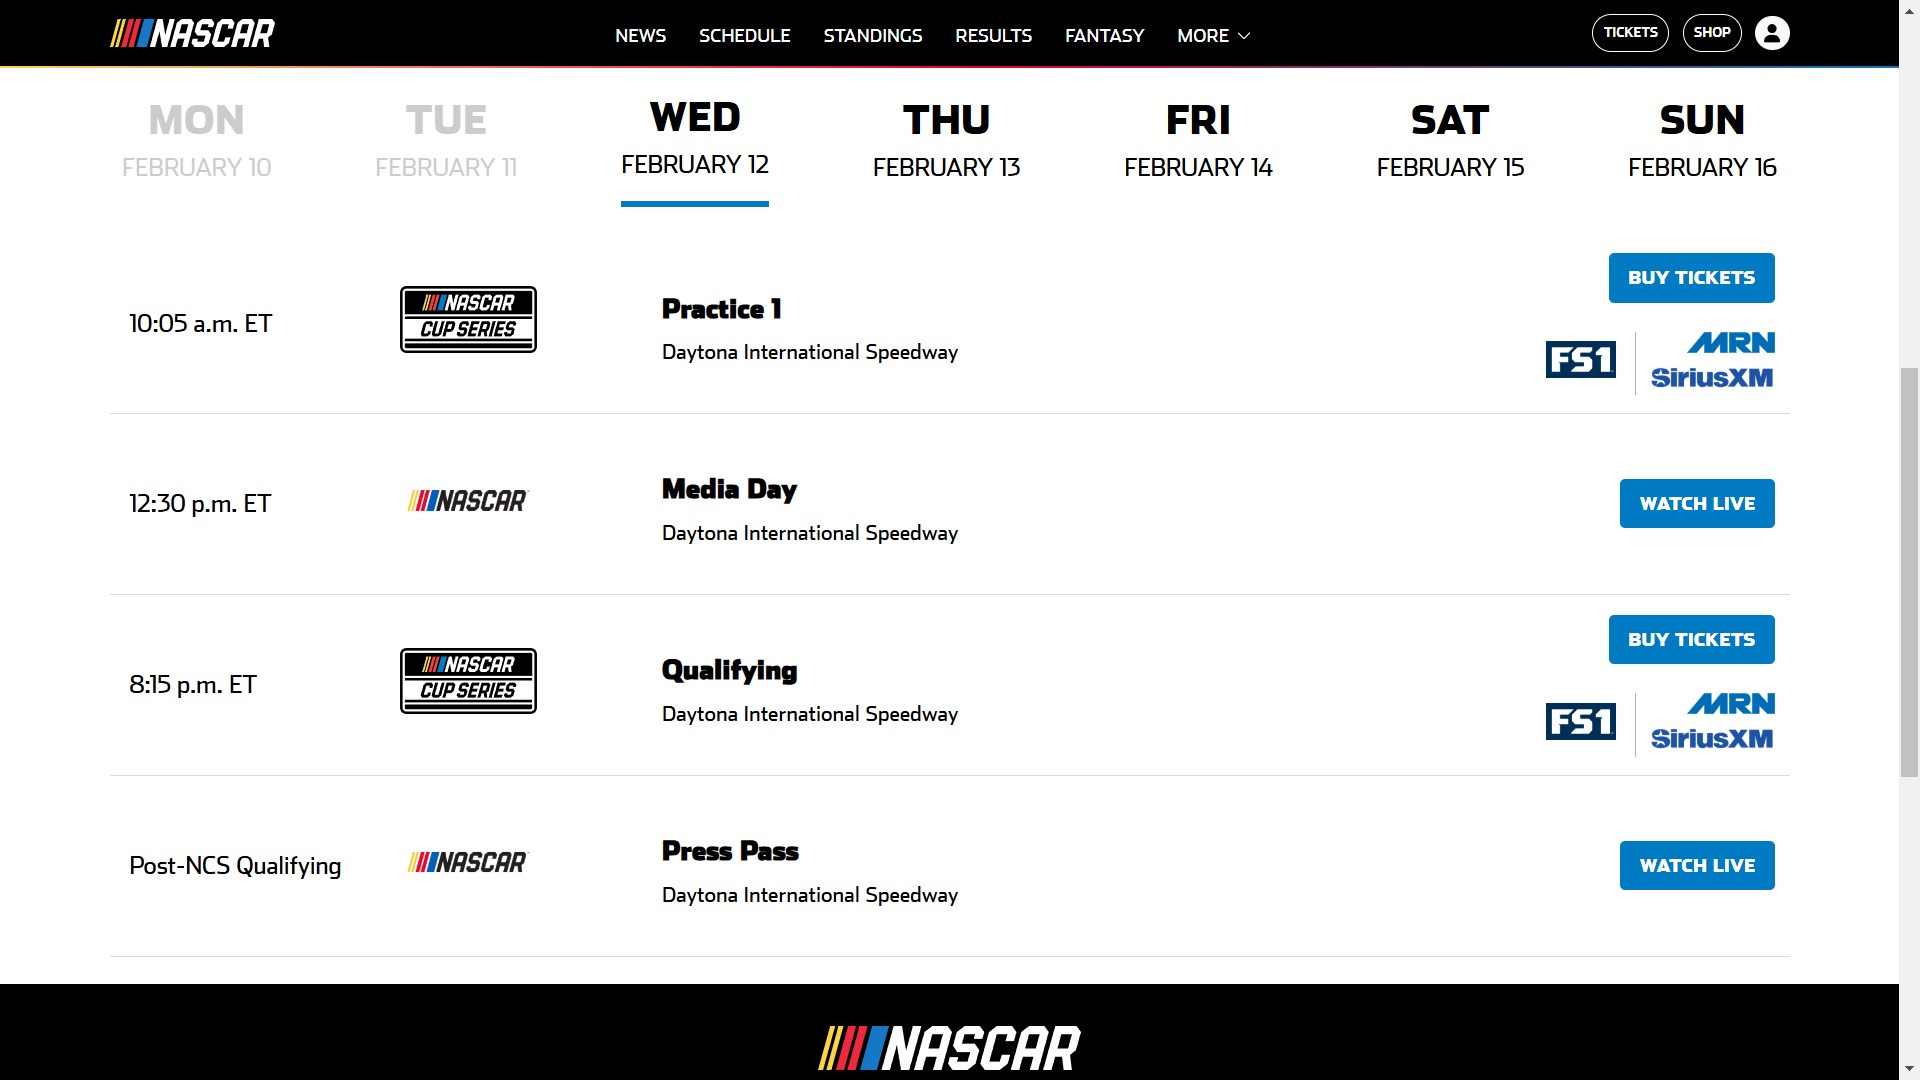1920x1080 pixels.
Task: Click NASCAR Cup Series logo for Practice 1
Action: point(468,320)
